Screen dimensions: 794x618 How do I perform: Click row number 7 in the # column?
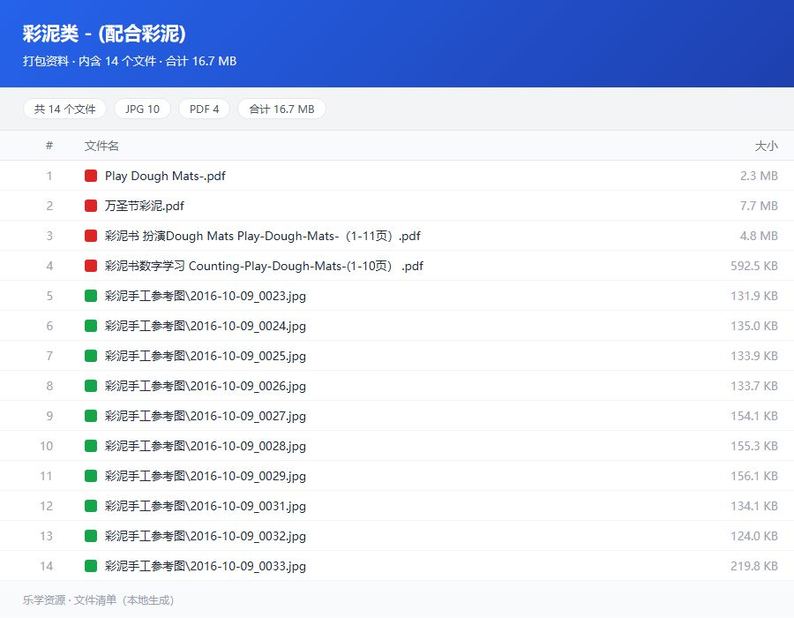pyautogui.click(x=49, y=356)
